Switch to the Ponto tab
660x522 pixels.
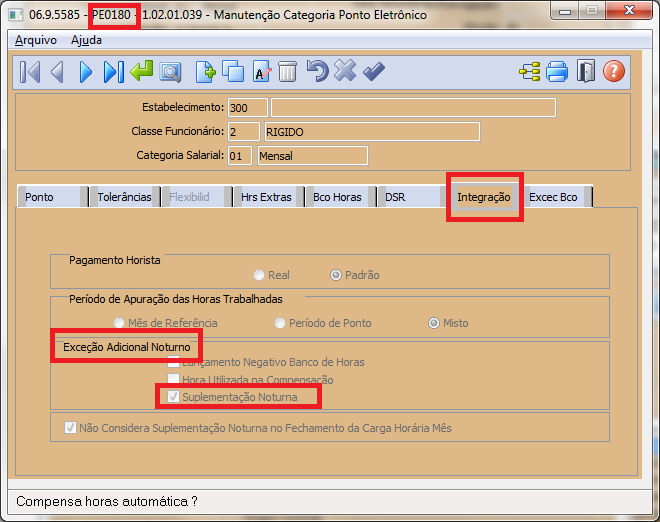pos(53,197)
